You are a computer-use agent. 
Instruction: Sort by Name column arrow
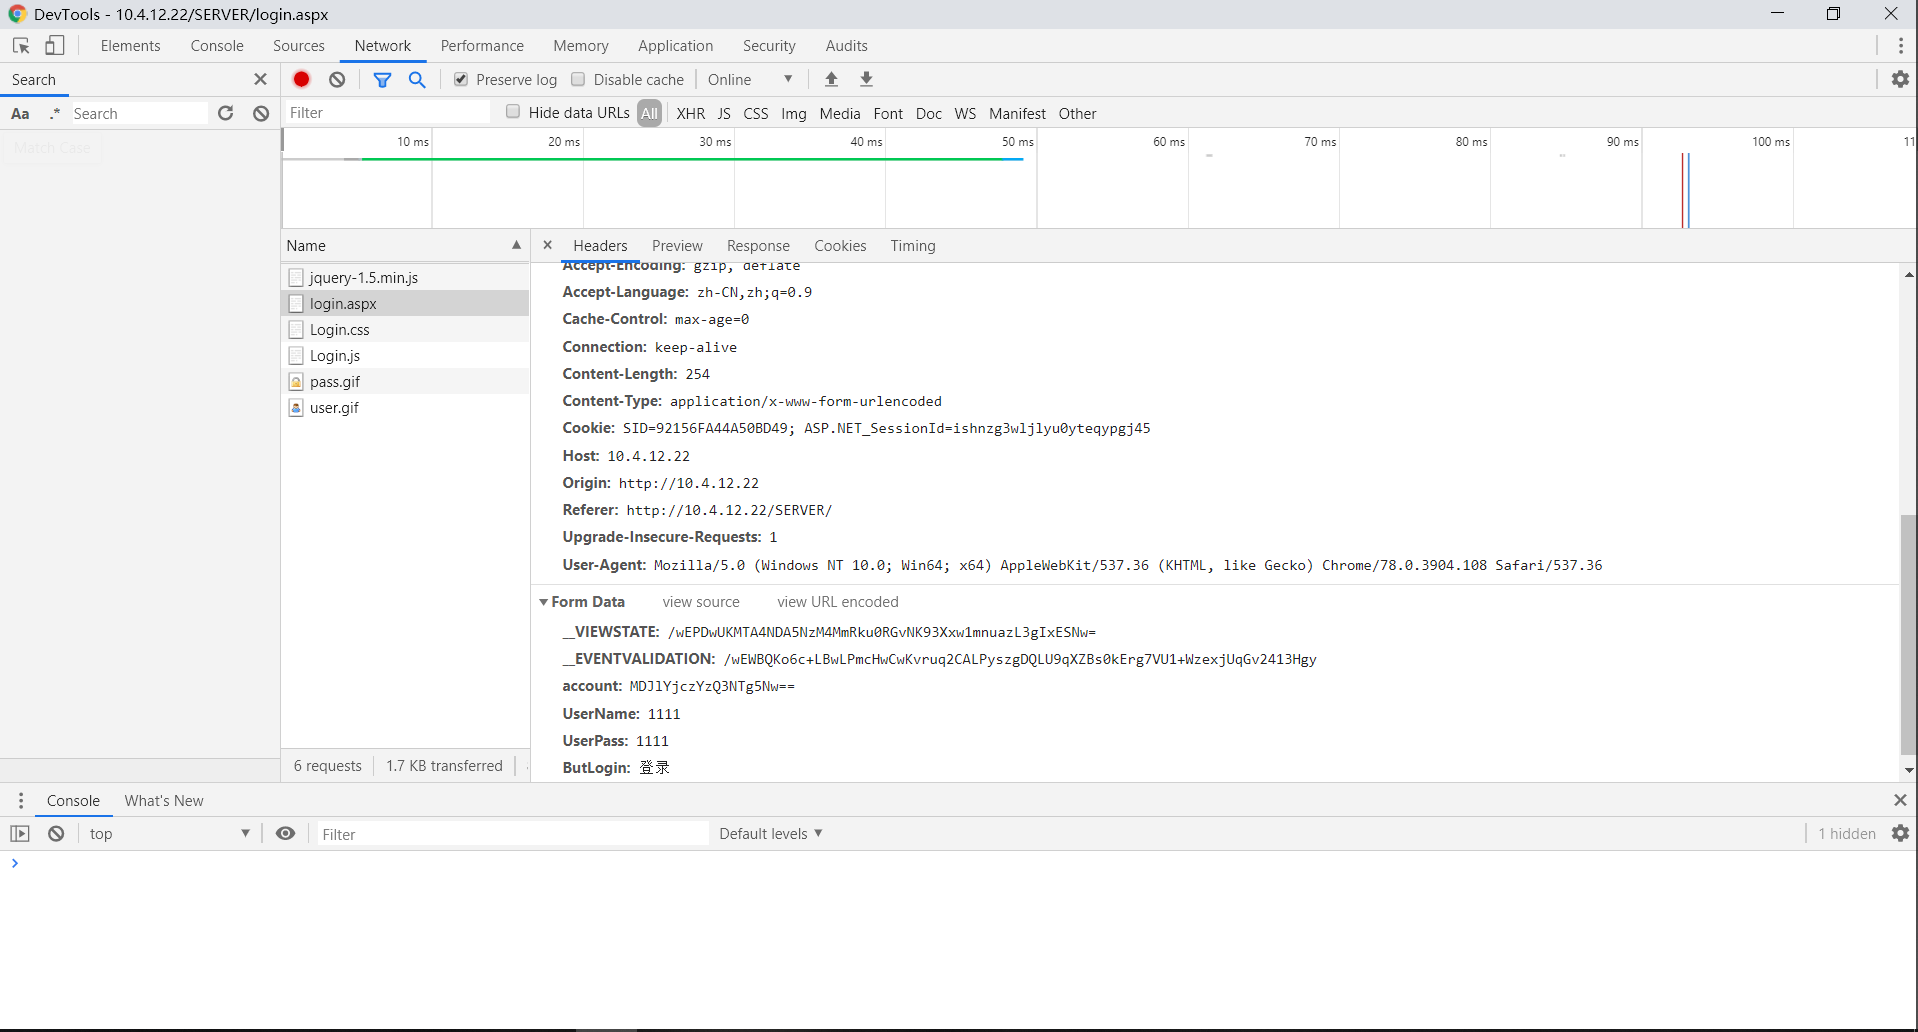(516, 245)
